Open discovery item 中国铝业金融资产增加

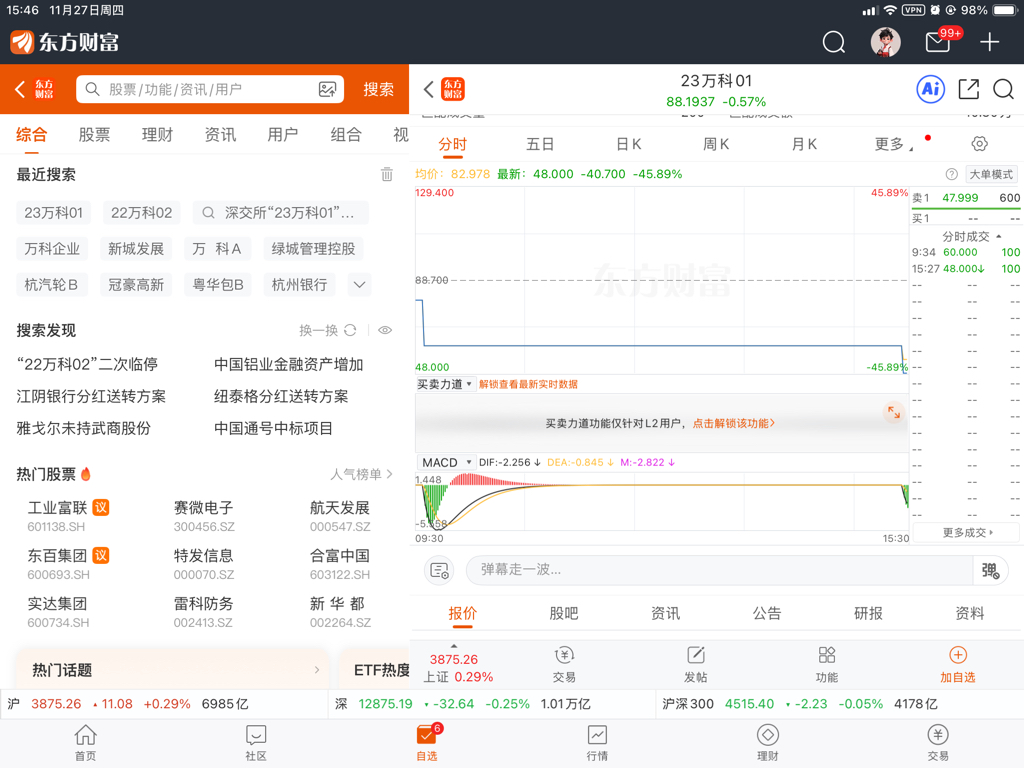pos(289,364)
